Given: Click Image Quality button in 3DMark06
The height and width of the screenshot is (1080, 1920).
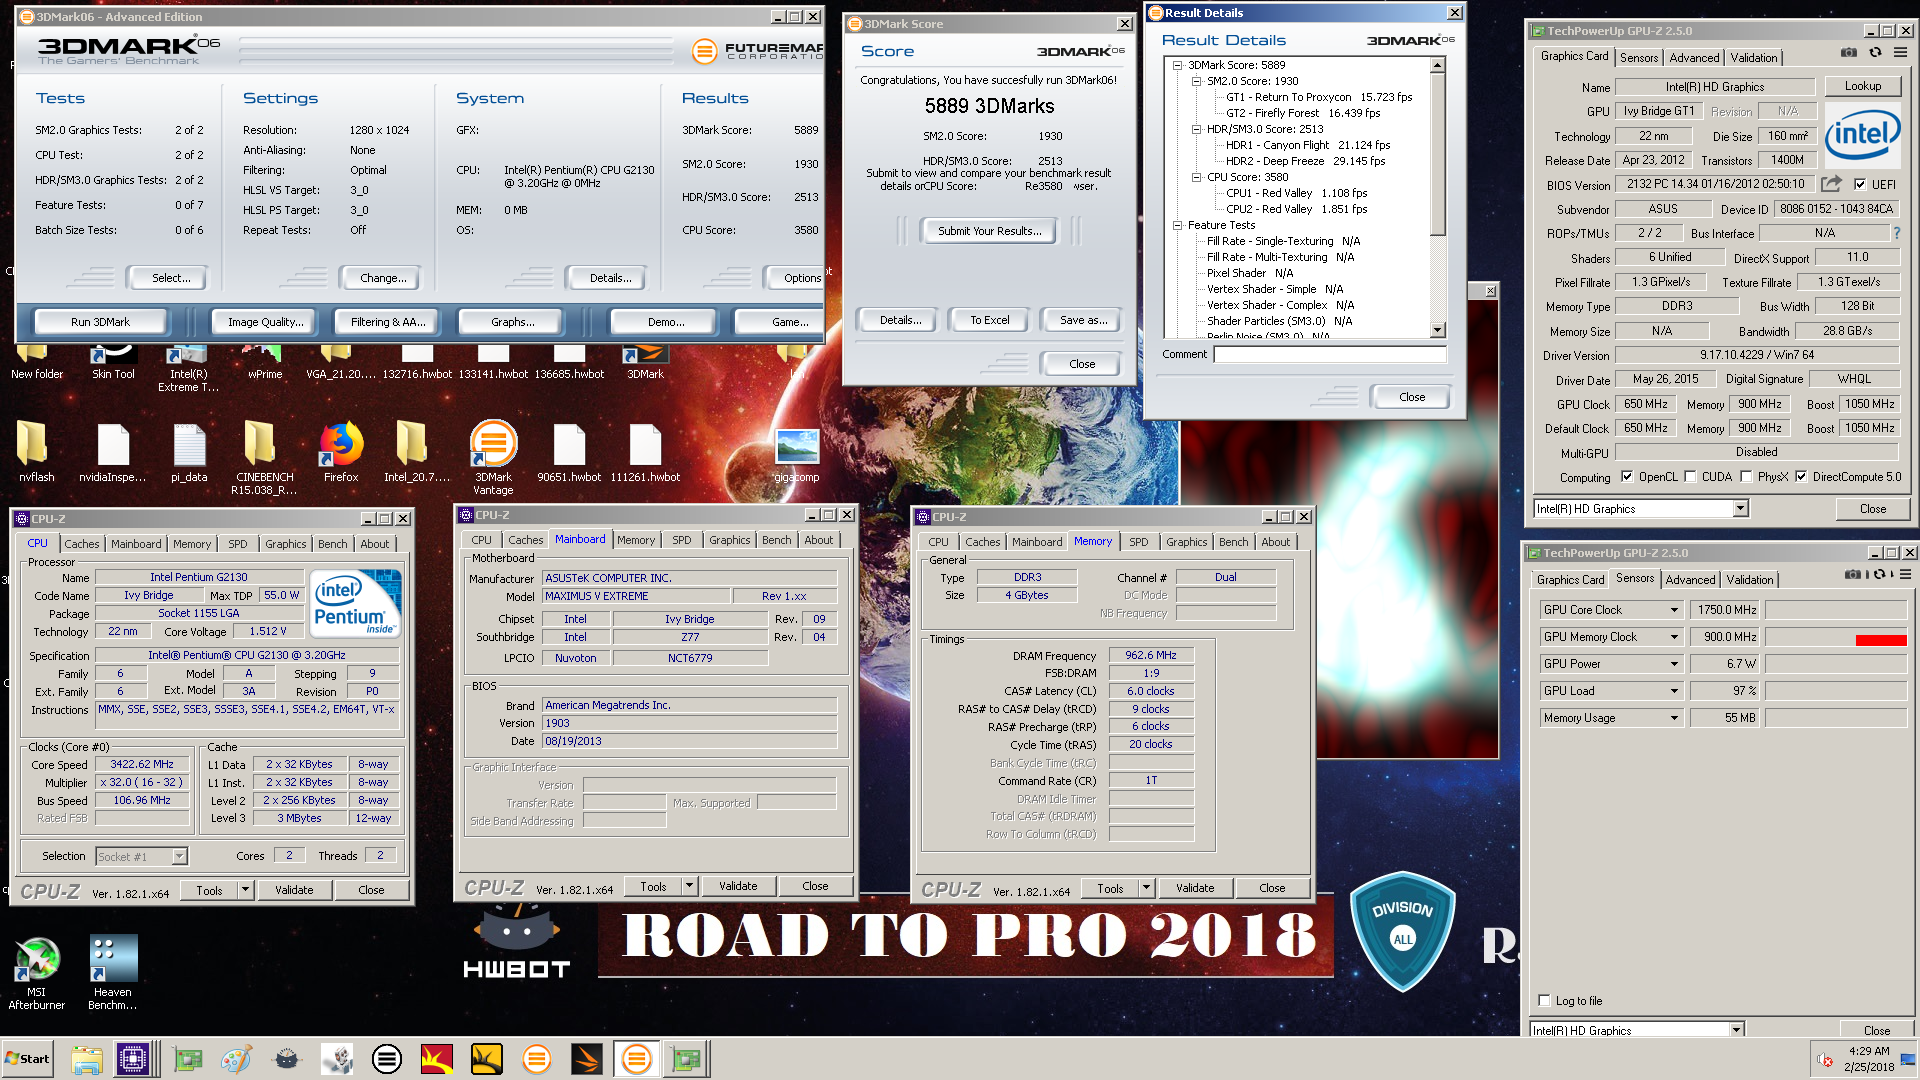Looking at the screenshot, I should click(x=264, y=322).
